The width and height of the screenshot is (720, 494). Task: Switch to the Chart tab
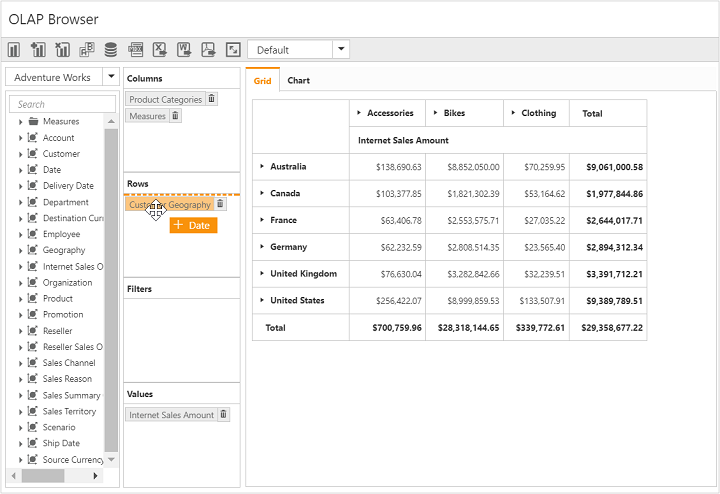298,80
